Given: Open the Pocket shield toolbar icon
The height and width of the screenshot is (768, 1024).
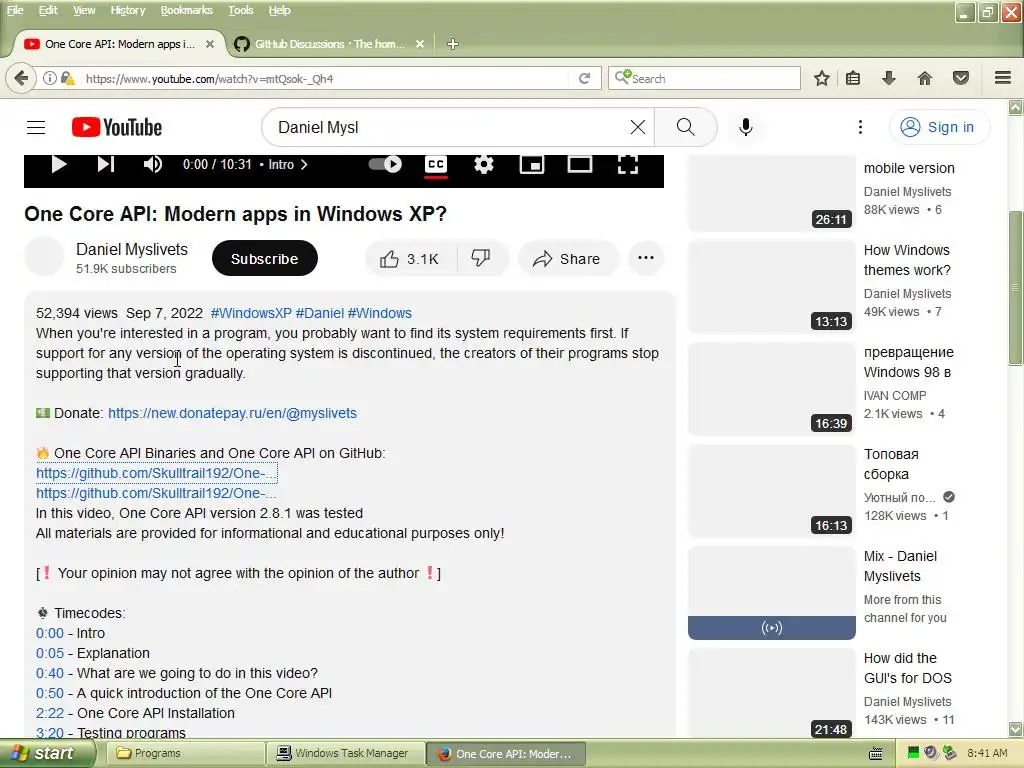Looking at the screenshot, I should 961,78.
